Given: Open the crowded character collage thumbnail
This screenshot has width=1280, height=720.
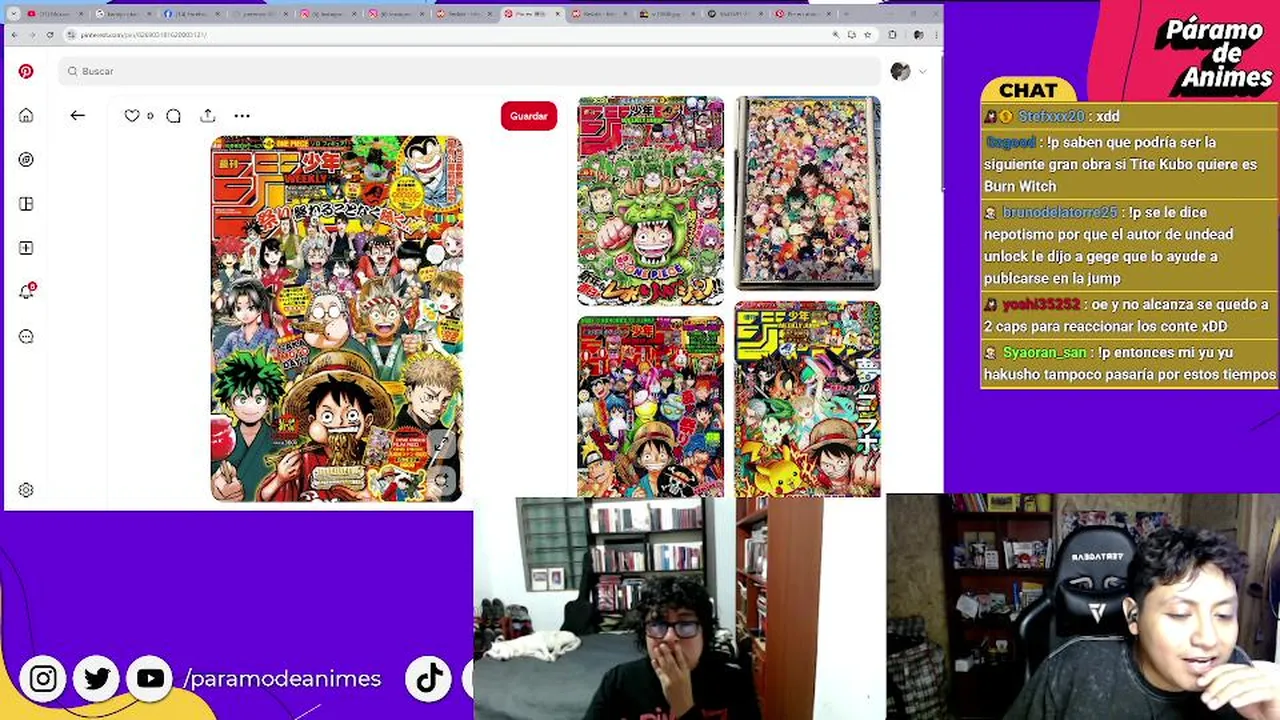Looking at the screenshot, I should (x=808, y=193).
